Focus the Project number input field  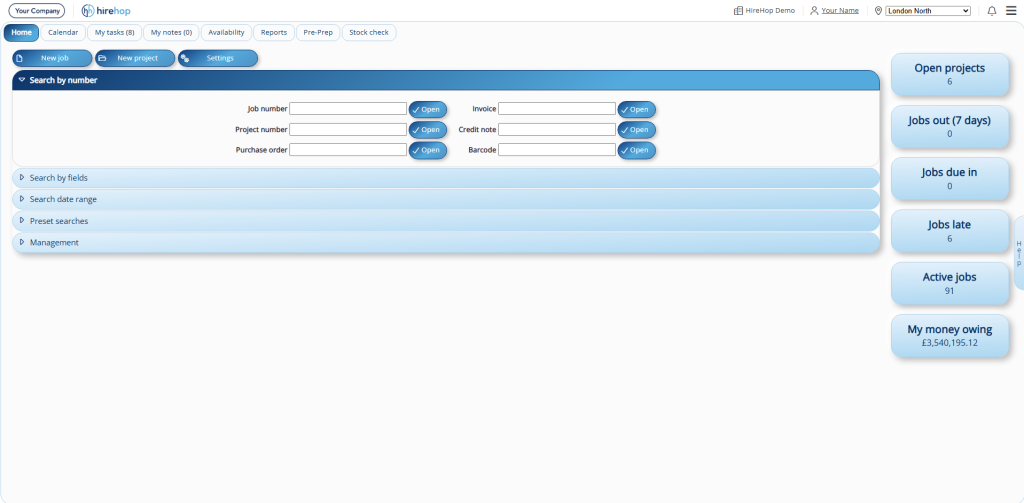(x=348, y=129)
